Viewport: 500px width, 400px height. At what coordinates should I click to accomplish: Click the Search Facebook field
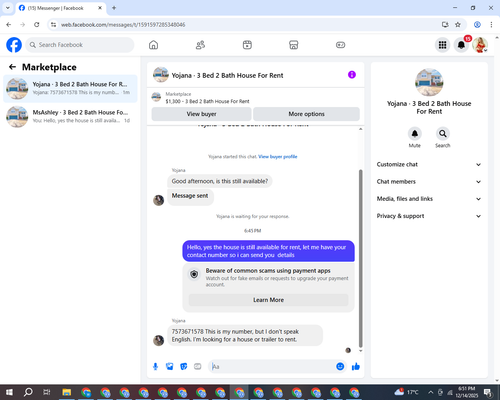[80, 45]
